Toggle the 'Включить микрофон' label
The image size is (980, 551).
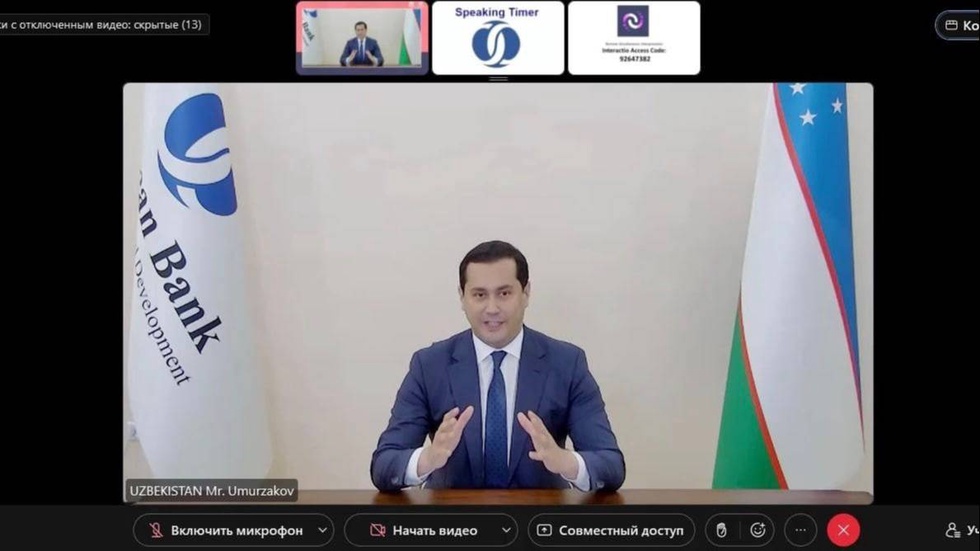coord(236,530)
